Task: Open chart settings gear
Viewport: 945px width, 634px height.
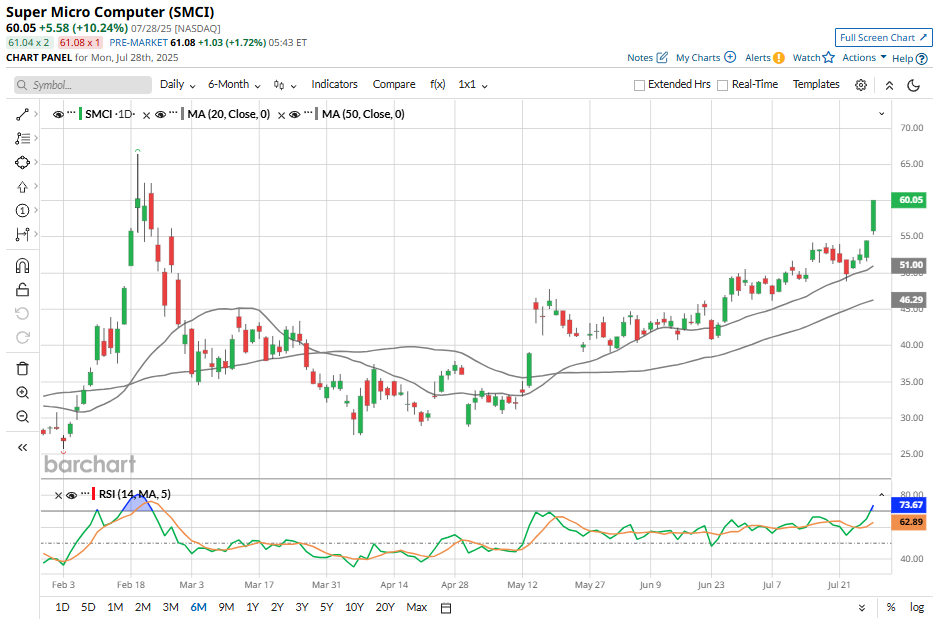Action: (861, 85)
